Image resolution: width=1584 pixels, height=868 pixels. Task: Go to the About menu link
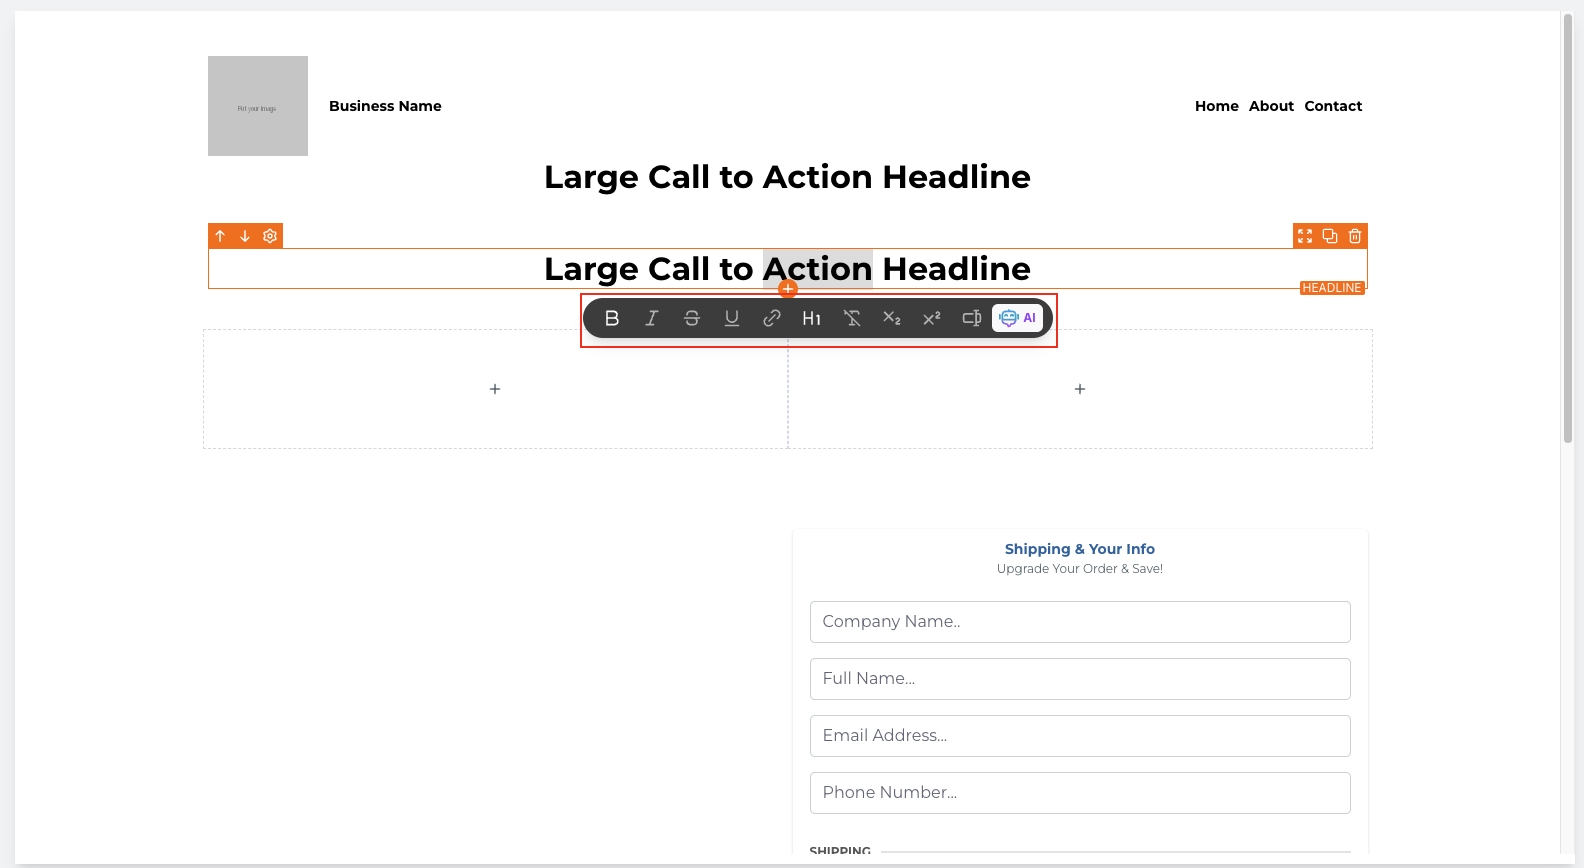[1271, 106]
